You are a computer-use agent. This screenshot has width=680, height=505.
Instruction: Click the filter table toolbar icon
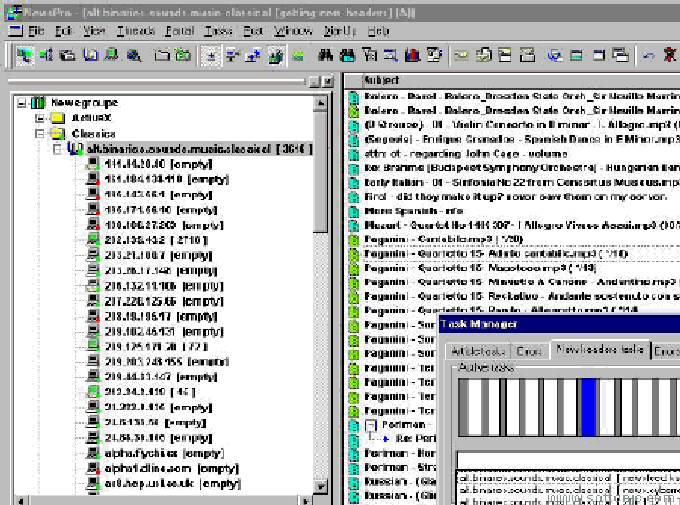(369, 56)
